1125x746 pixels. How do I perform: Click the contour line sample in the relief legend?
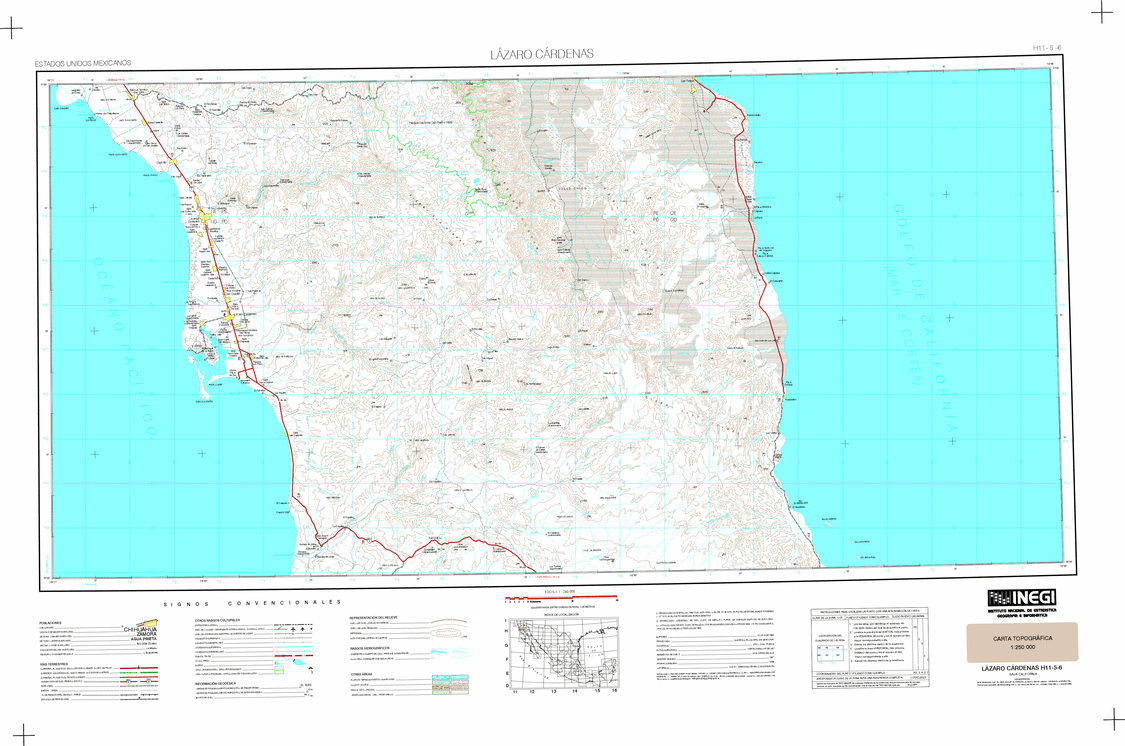(x=449, y=620)
